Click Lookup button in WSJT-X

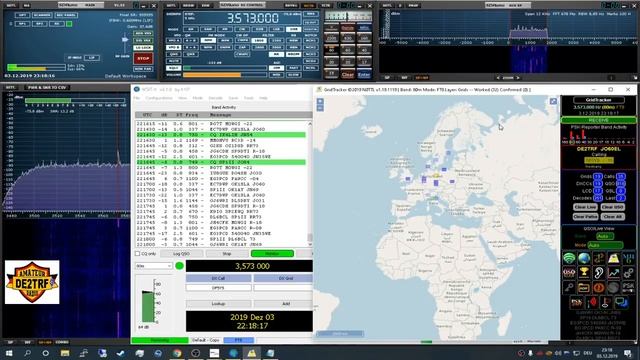[x=218, y=304]
